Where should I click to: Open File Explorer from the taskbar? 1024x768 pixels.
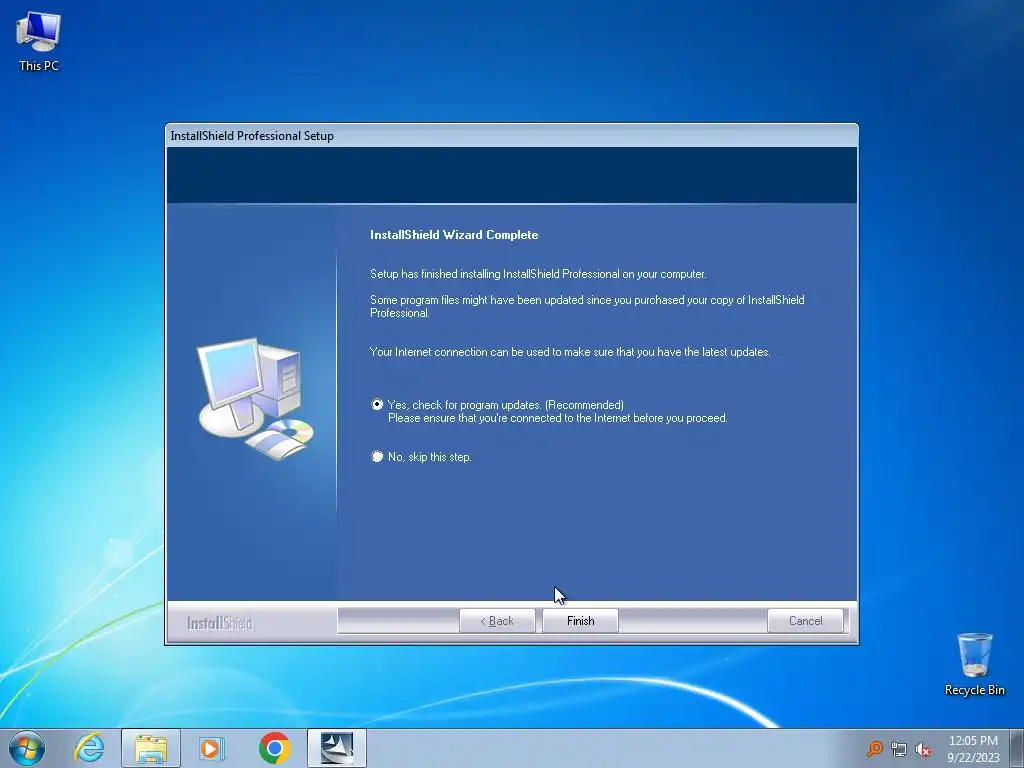tap(151, 748)
